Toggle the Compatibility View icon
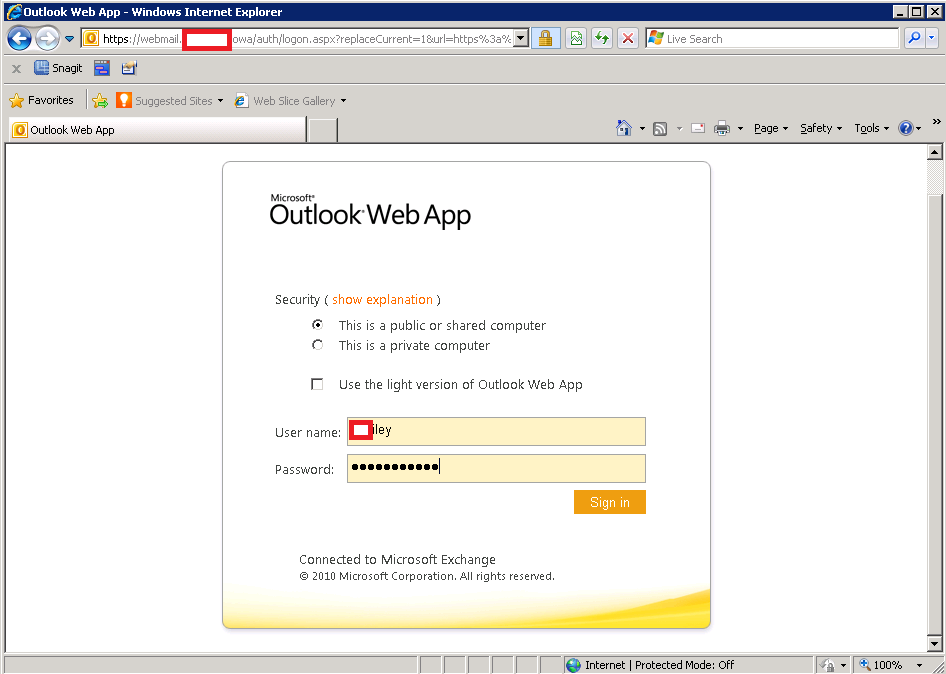946x674 pixels. 576,39
